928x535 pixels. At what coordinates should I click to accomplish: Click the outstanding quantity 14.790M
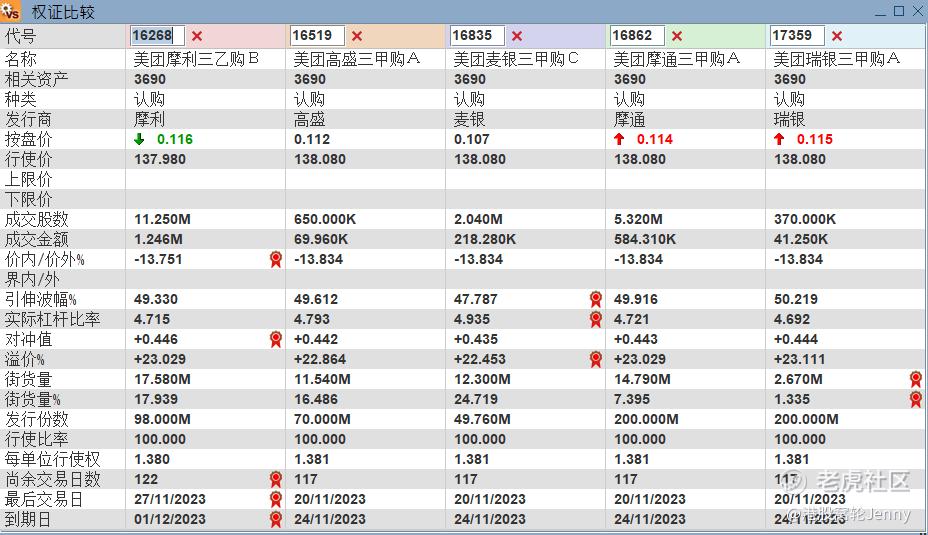click(642, 379)
